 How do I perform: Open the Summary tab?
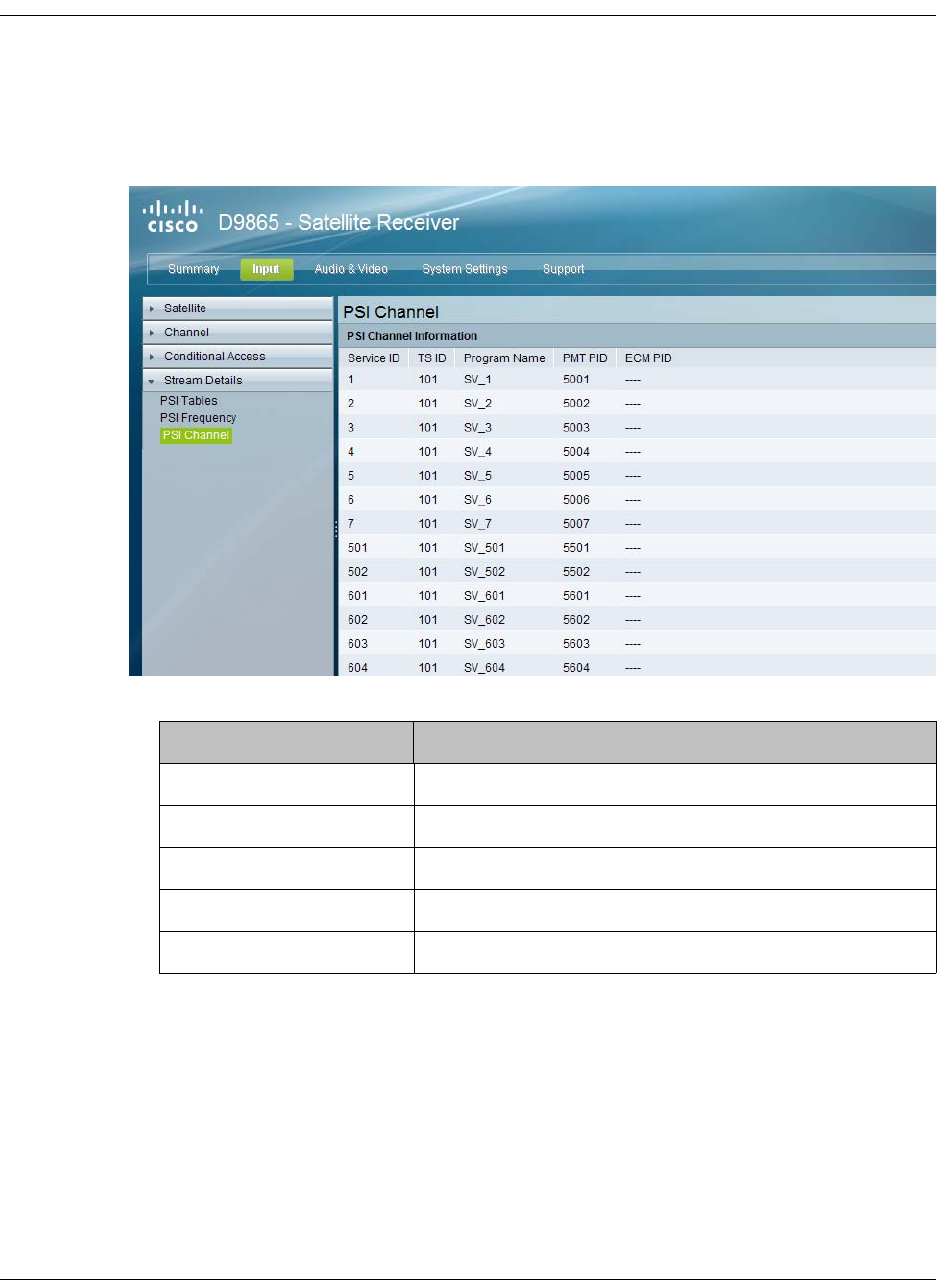(193, 269)
